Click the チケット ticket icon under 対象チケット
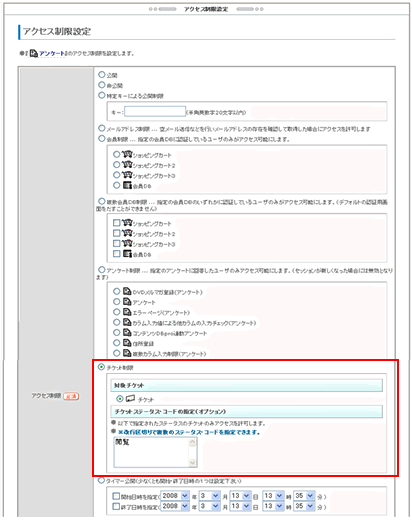This screenshot has width=412, height=520. tap(130, 398)
